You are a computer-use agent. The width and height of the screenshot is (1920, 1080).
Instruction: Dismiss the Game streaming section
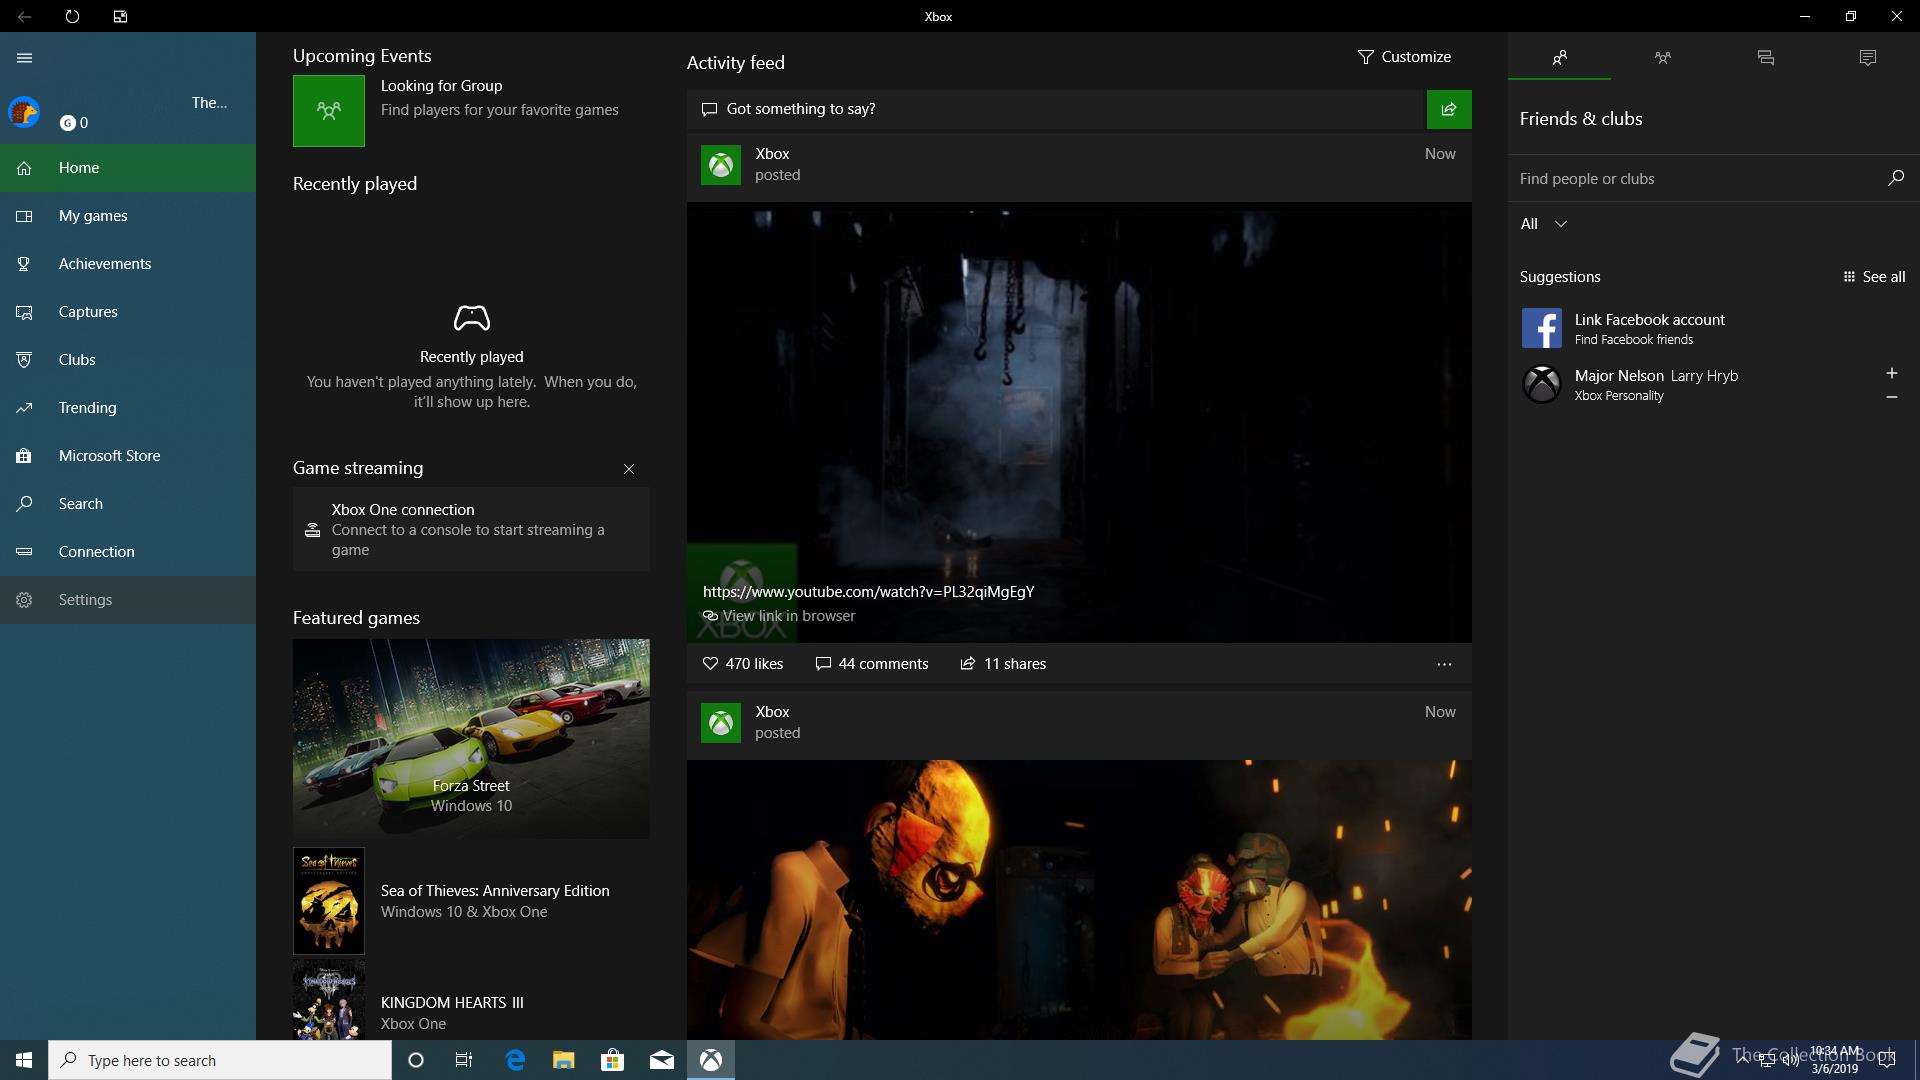click(629, 469)
